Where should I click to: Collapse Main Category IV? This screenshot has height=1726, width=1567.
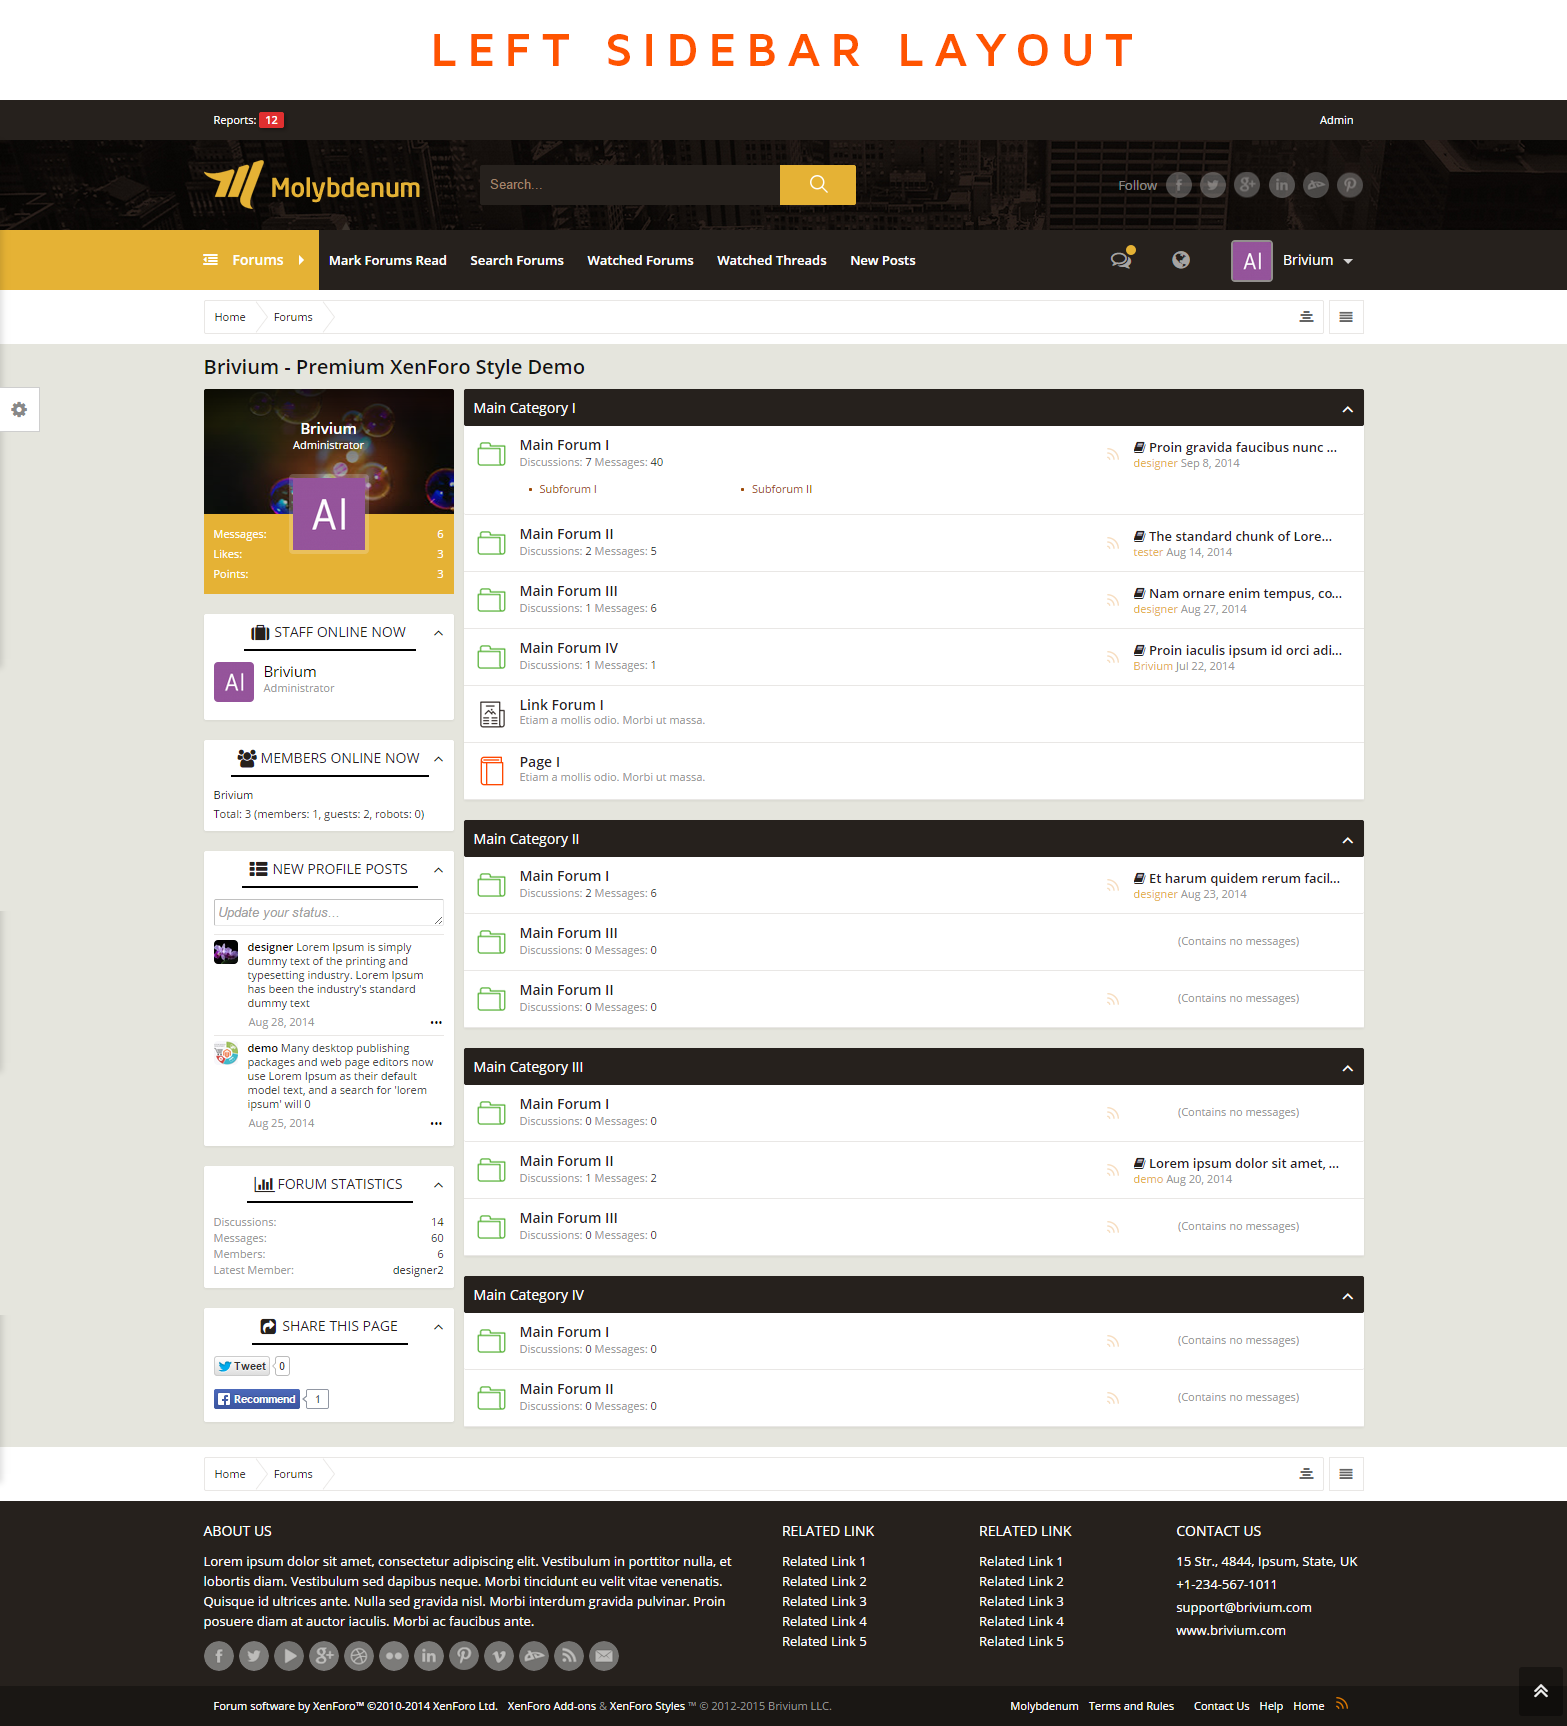[1347, 1296]
